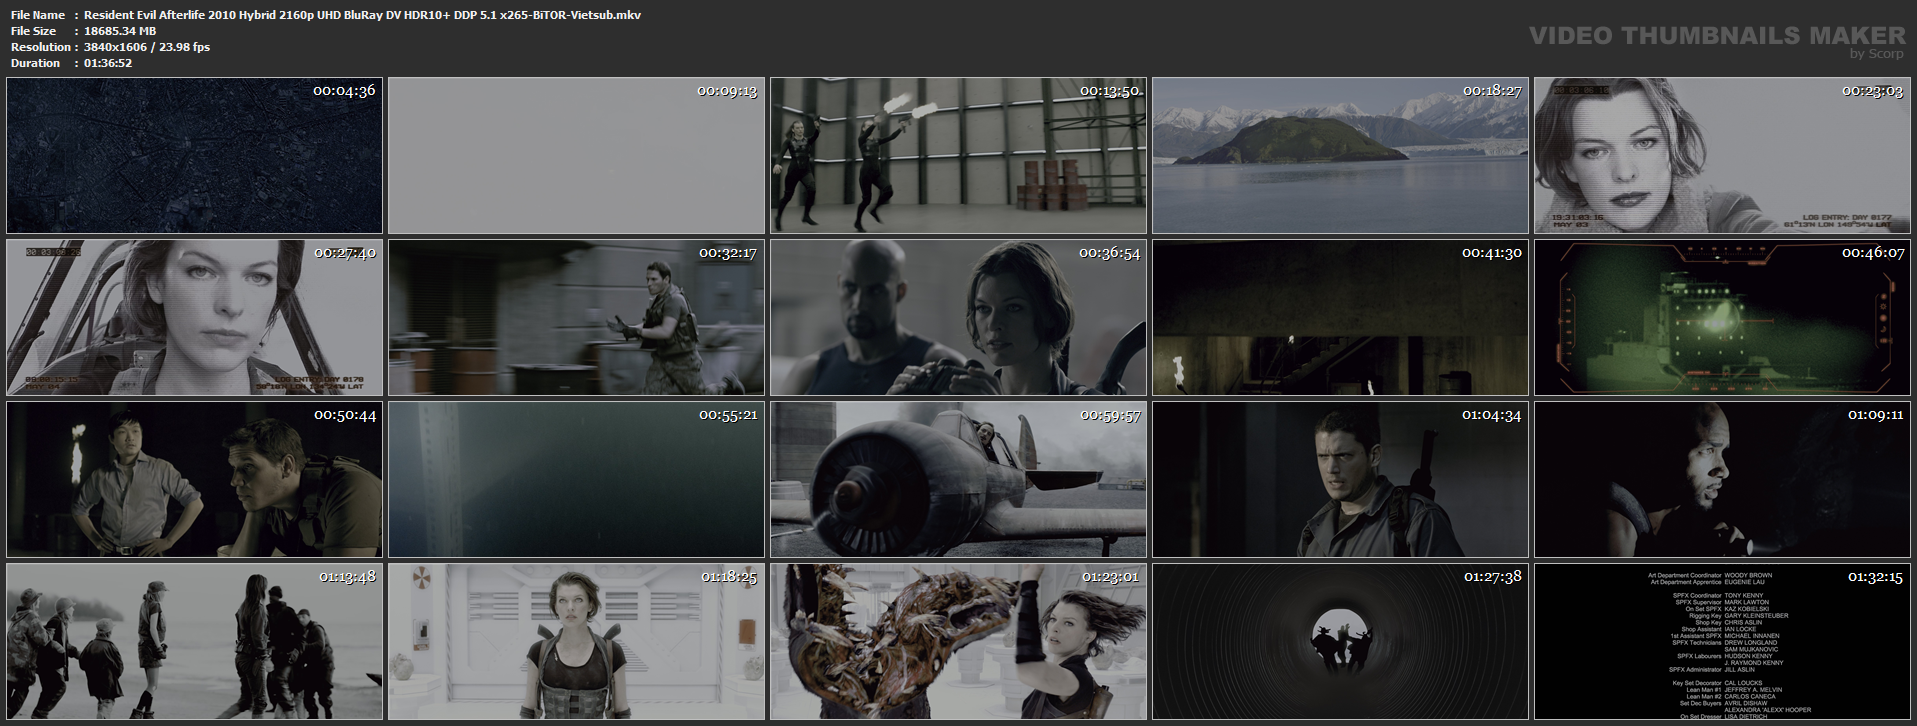The image size is (1917, 726).
Task: Click the duration value 01:36:52
Action: coord(108,63)
